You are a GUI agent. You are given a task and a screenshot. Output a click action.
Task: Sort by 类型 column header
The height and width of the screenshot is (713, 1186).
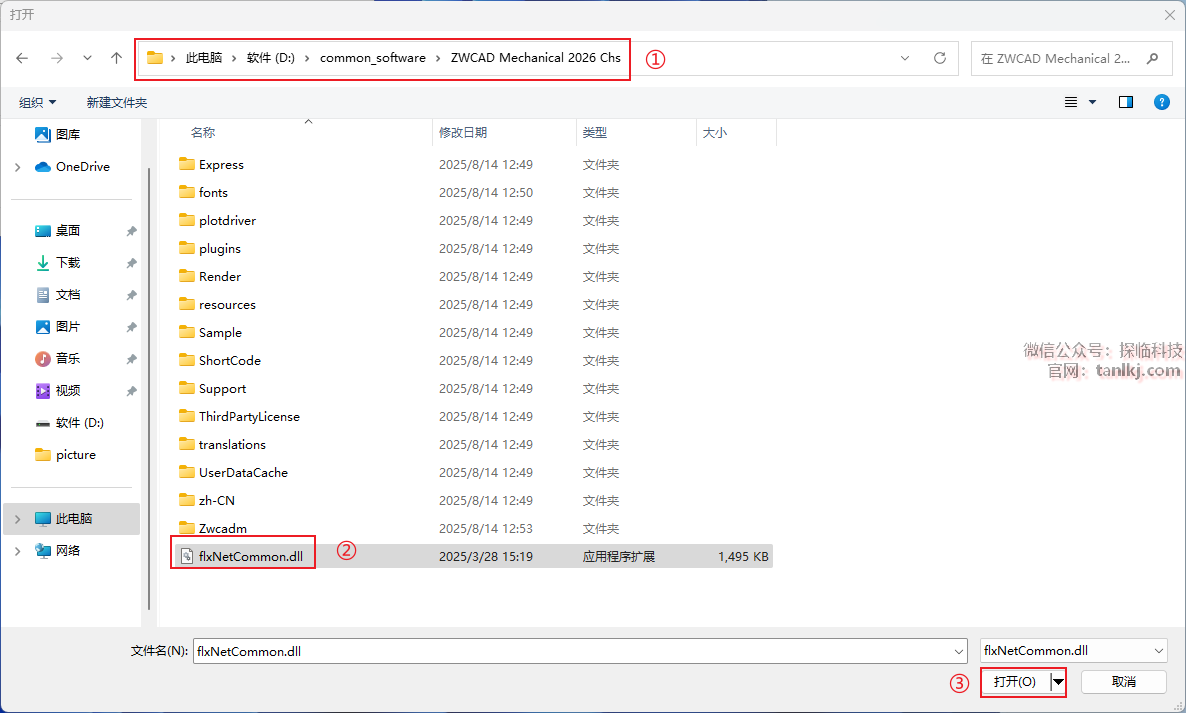[595, 132]
